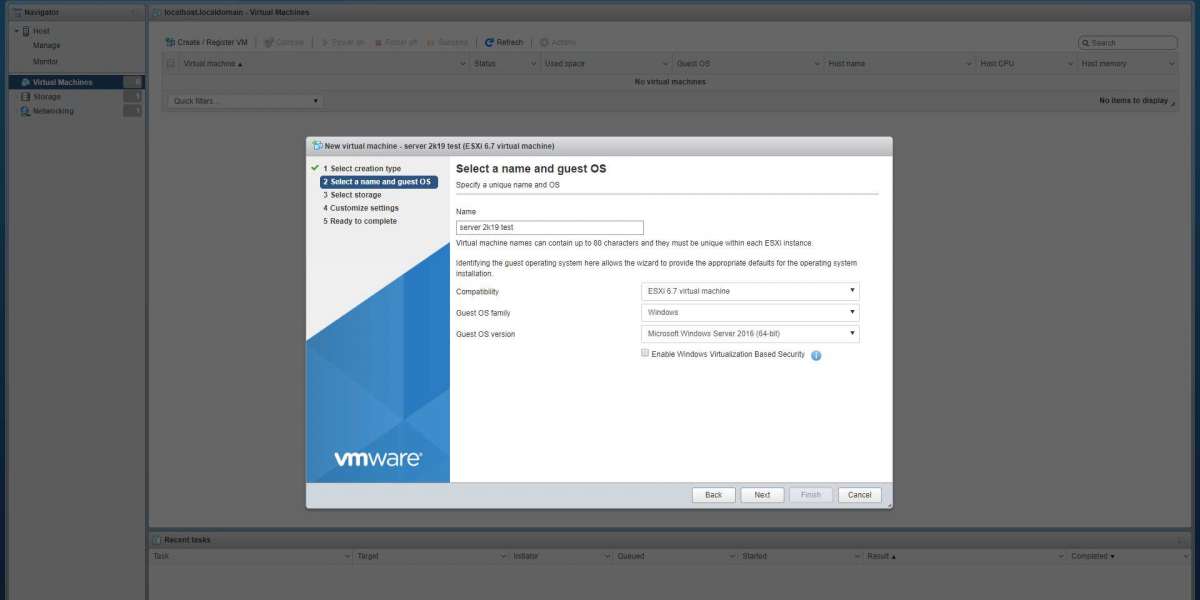
Task: Go back using the Back button
Action: coord(713,495)
